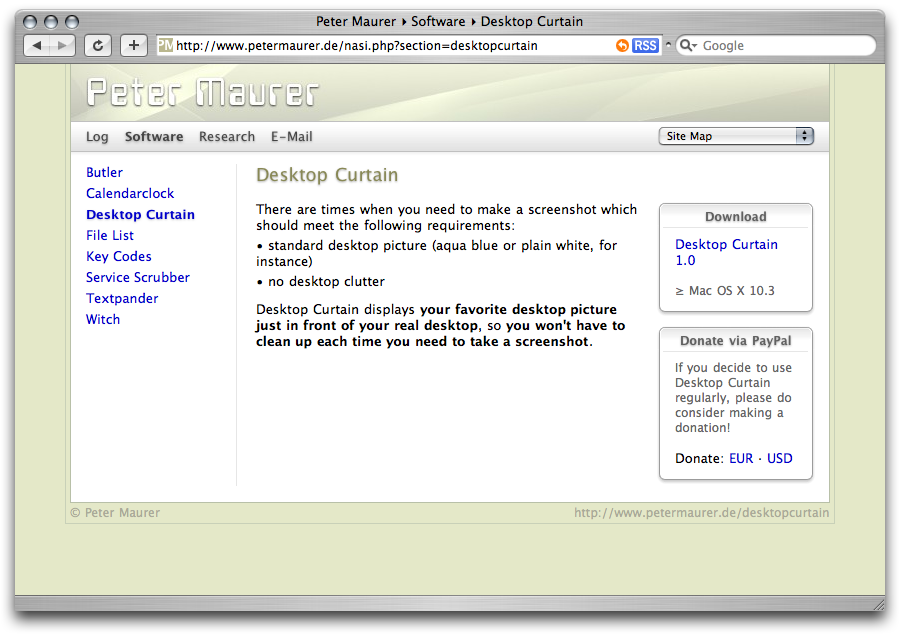The height and width of the screenshot is (642, 912).
Task: Click the RSS badge in address bar
Action: point(645,46)
